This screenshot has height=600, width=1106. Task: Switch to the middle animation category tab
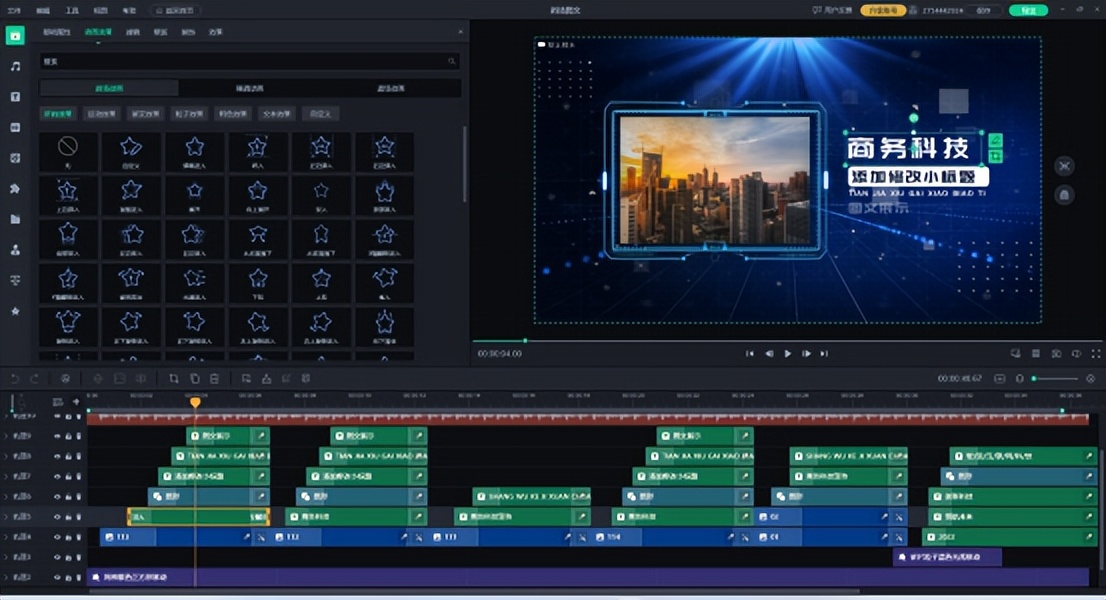[x=250, y=88]
